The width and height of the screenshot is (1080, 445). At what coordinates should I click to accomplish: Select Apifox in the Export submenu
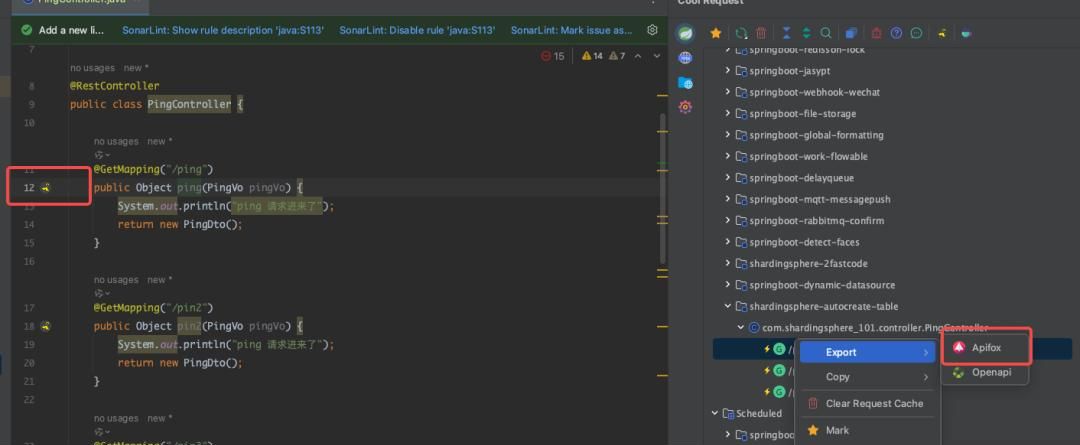tap(985, 347)
